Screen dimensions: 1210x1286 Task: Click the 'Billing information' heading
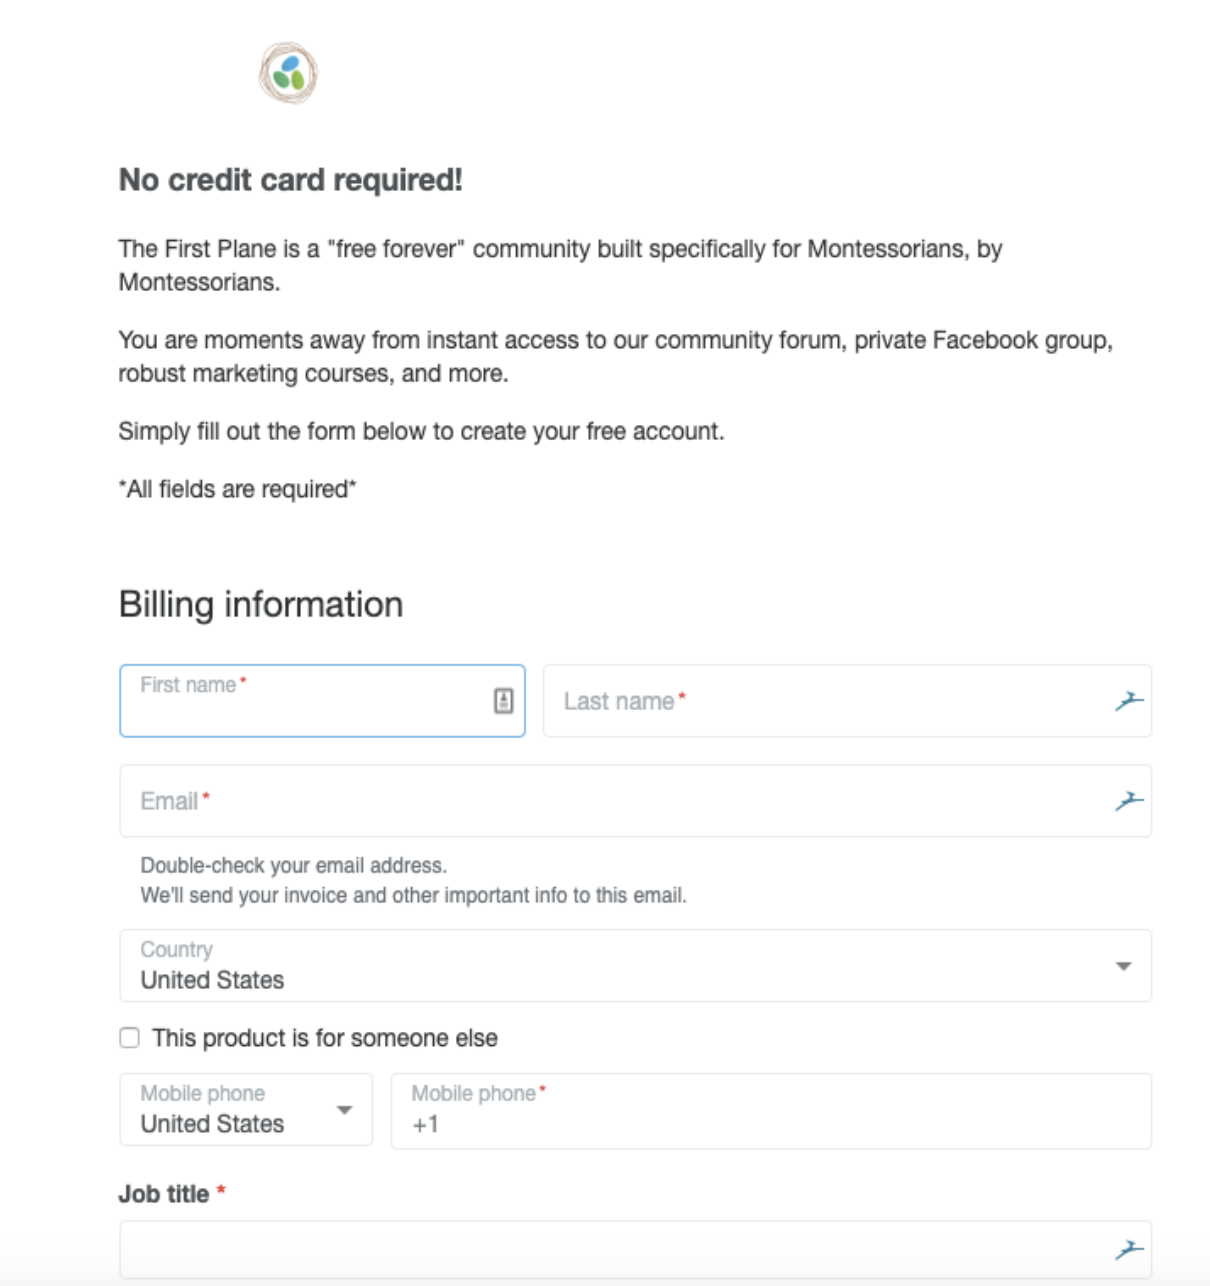pos(261,605)
